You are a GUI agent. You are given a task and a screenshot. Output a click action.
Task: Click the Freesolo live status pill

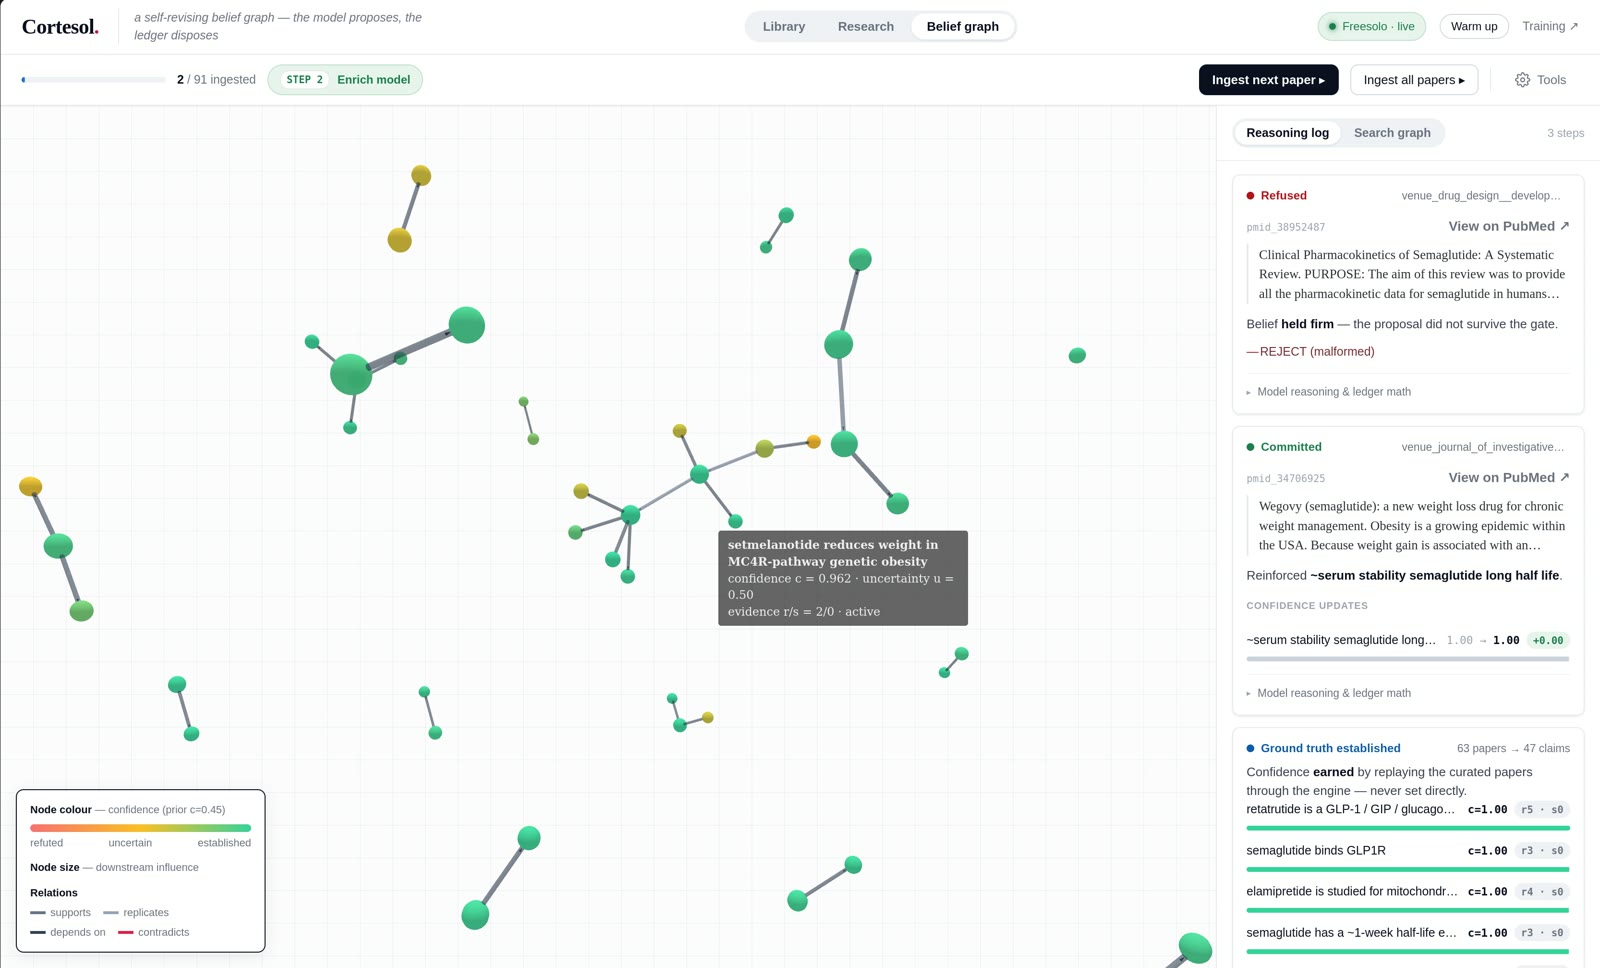1371,27
